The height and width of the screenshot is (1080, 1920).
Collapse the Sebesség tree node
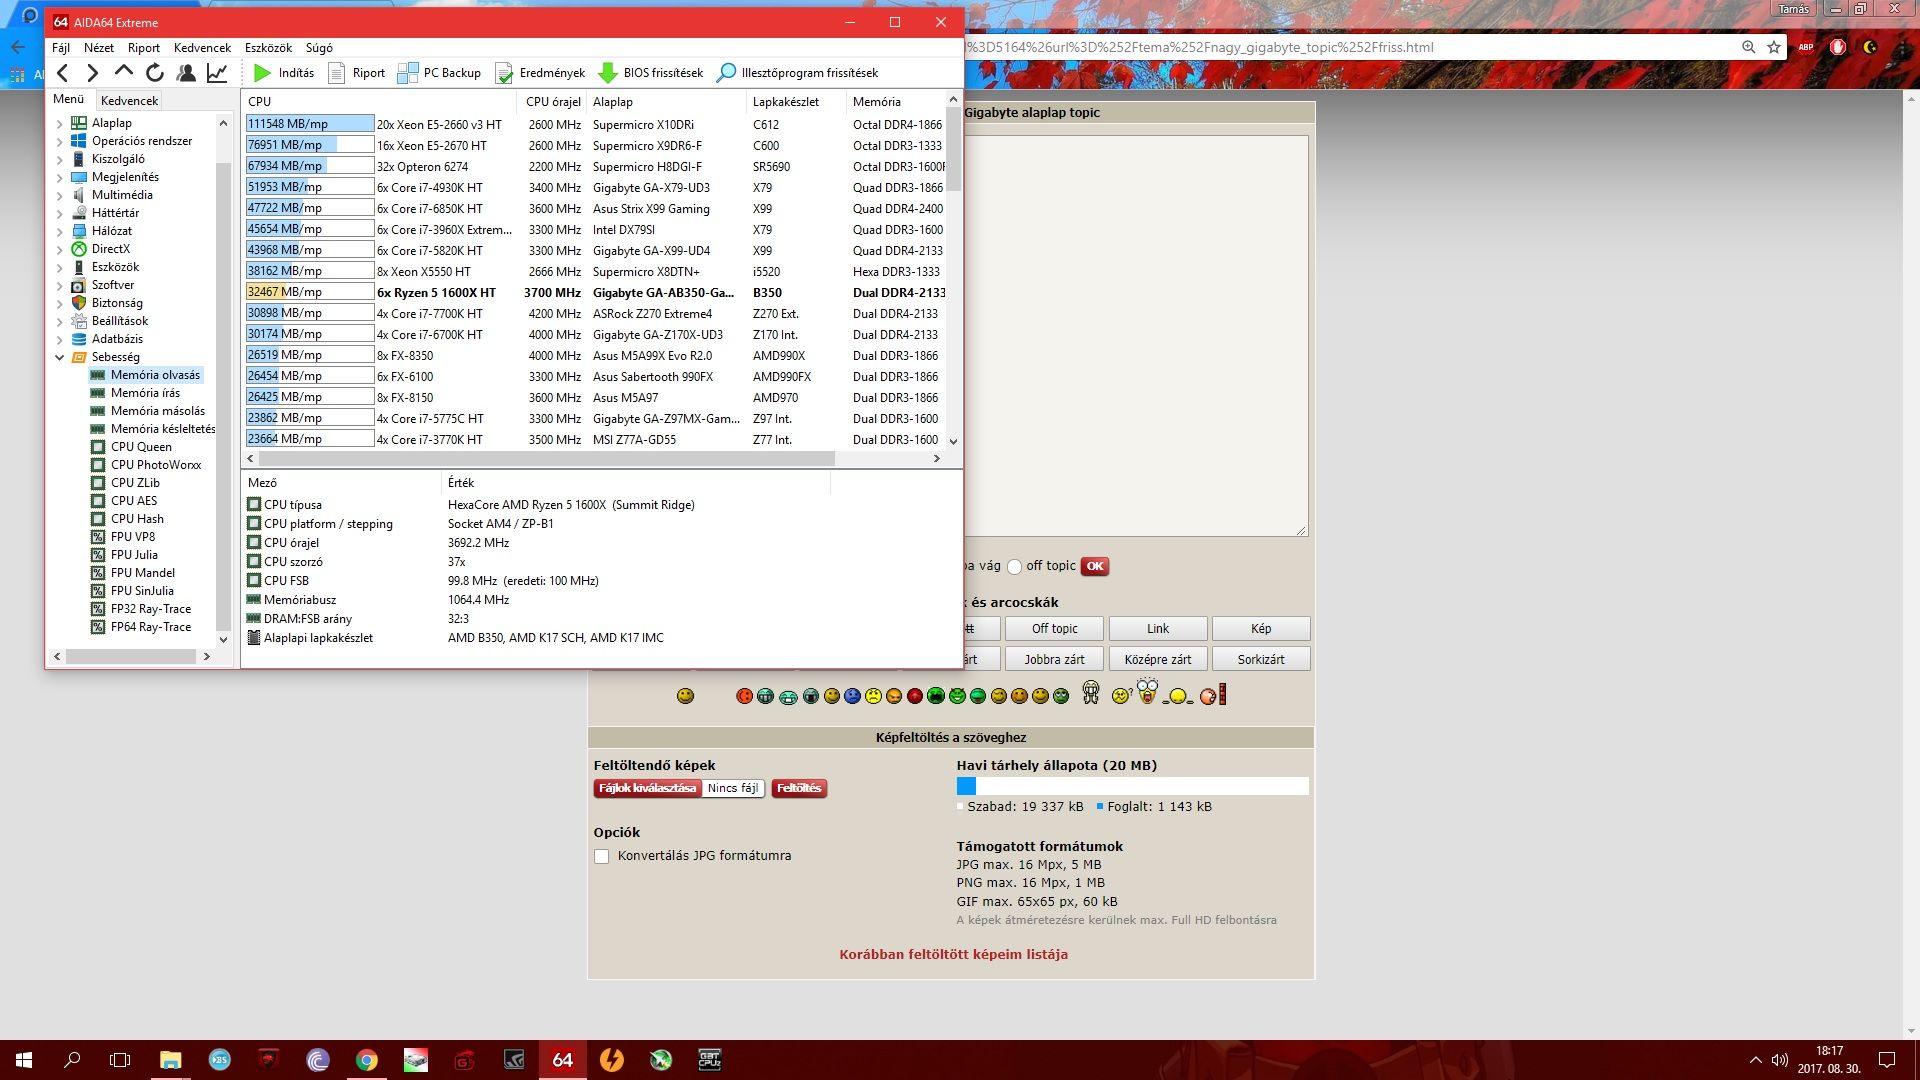59,358
